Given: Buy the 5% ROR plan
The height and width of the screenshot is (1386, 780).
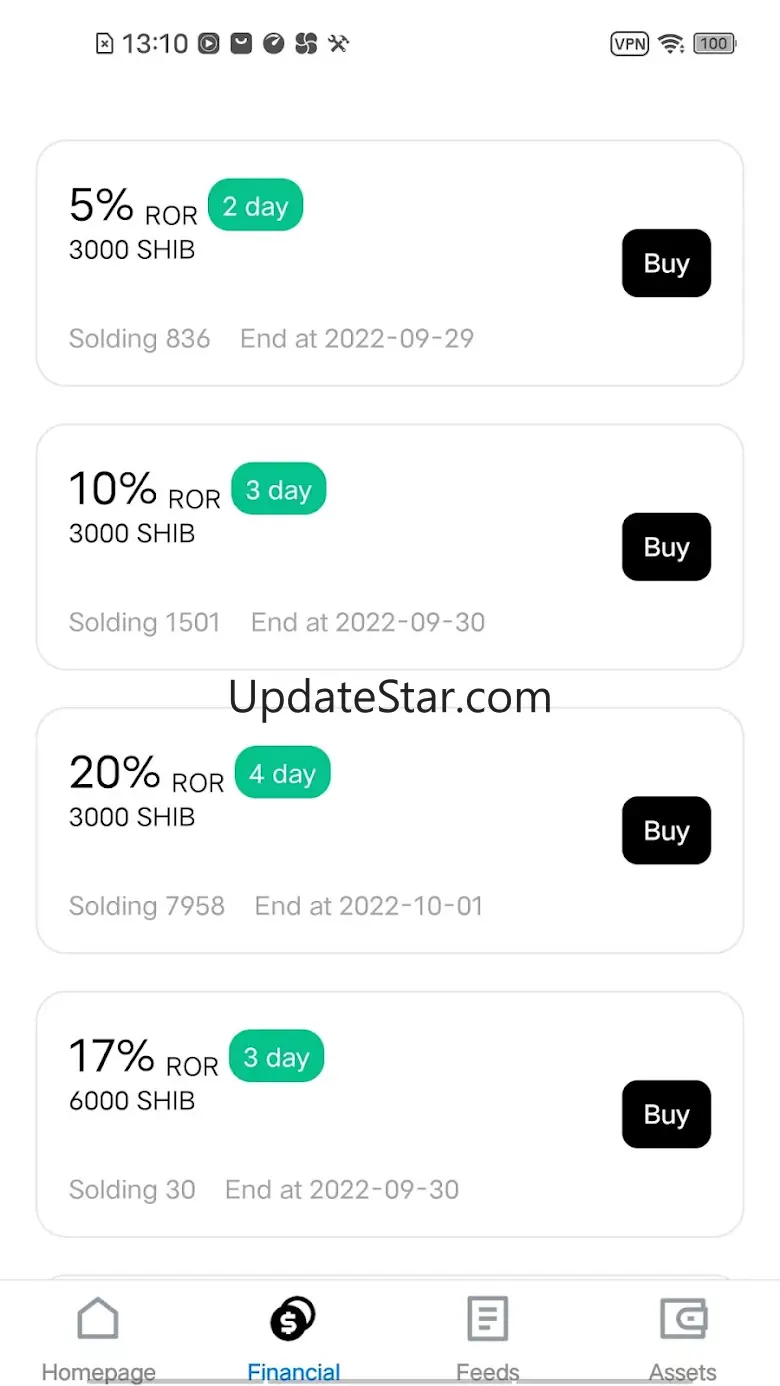Looking at the screenshot, I should pyautogui.click(x=666, y=263).
